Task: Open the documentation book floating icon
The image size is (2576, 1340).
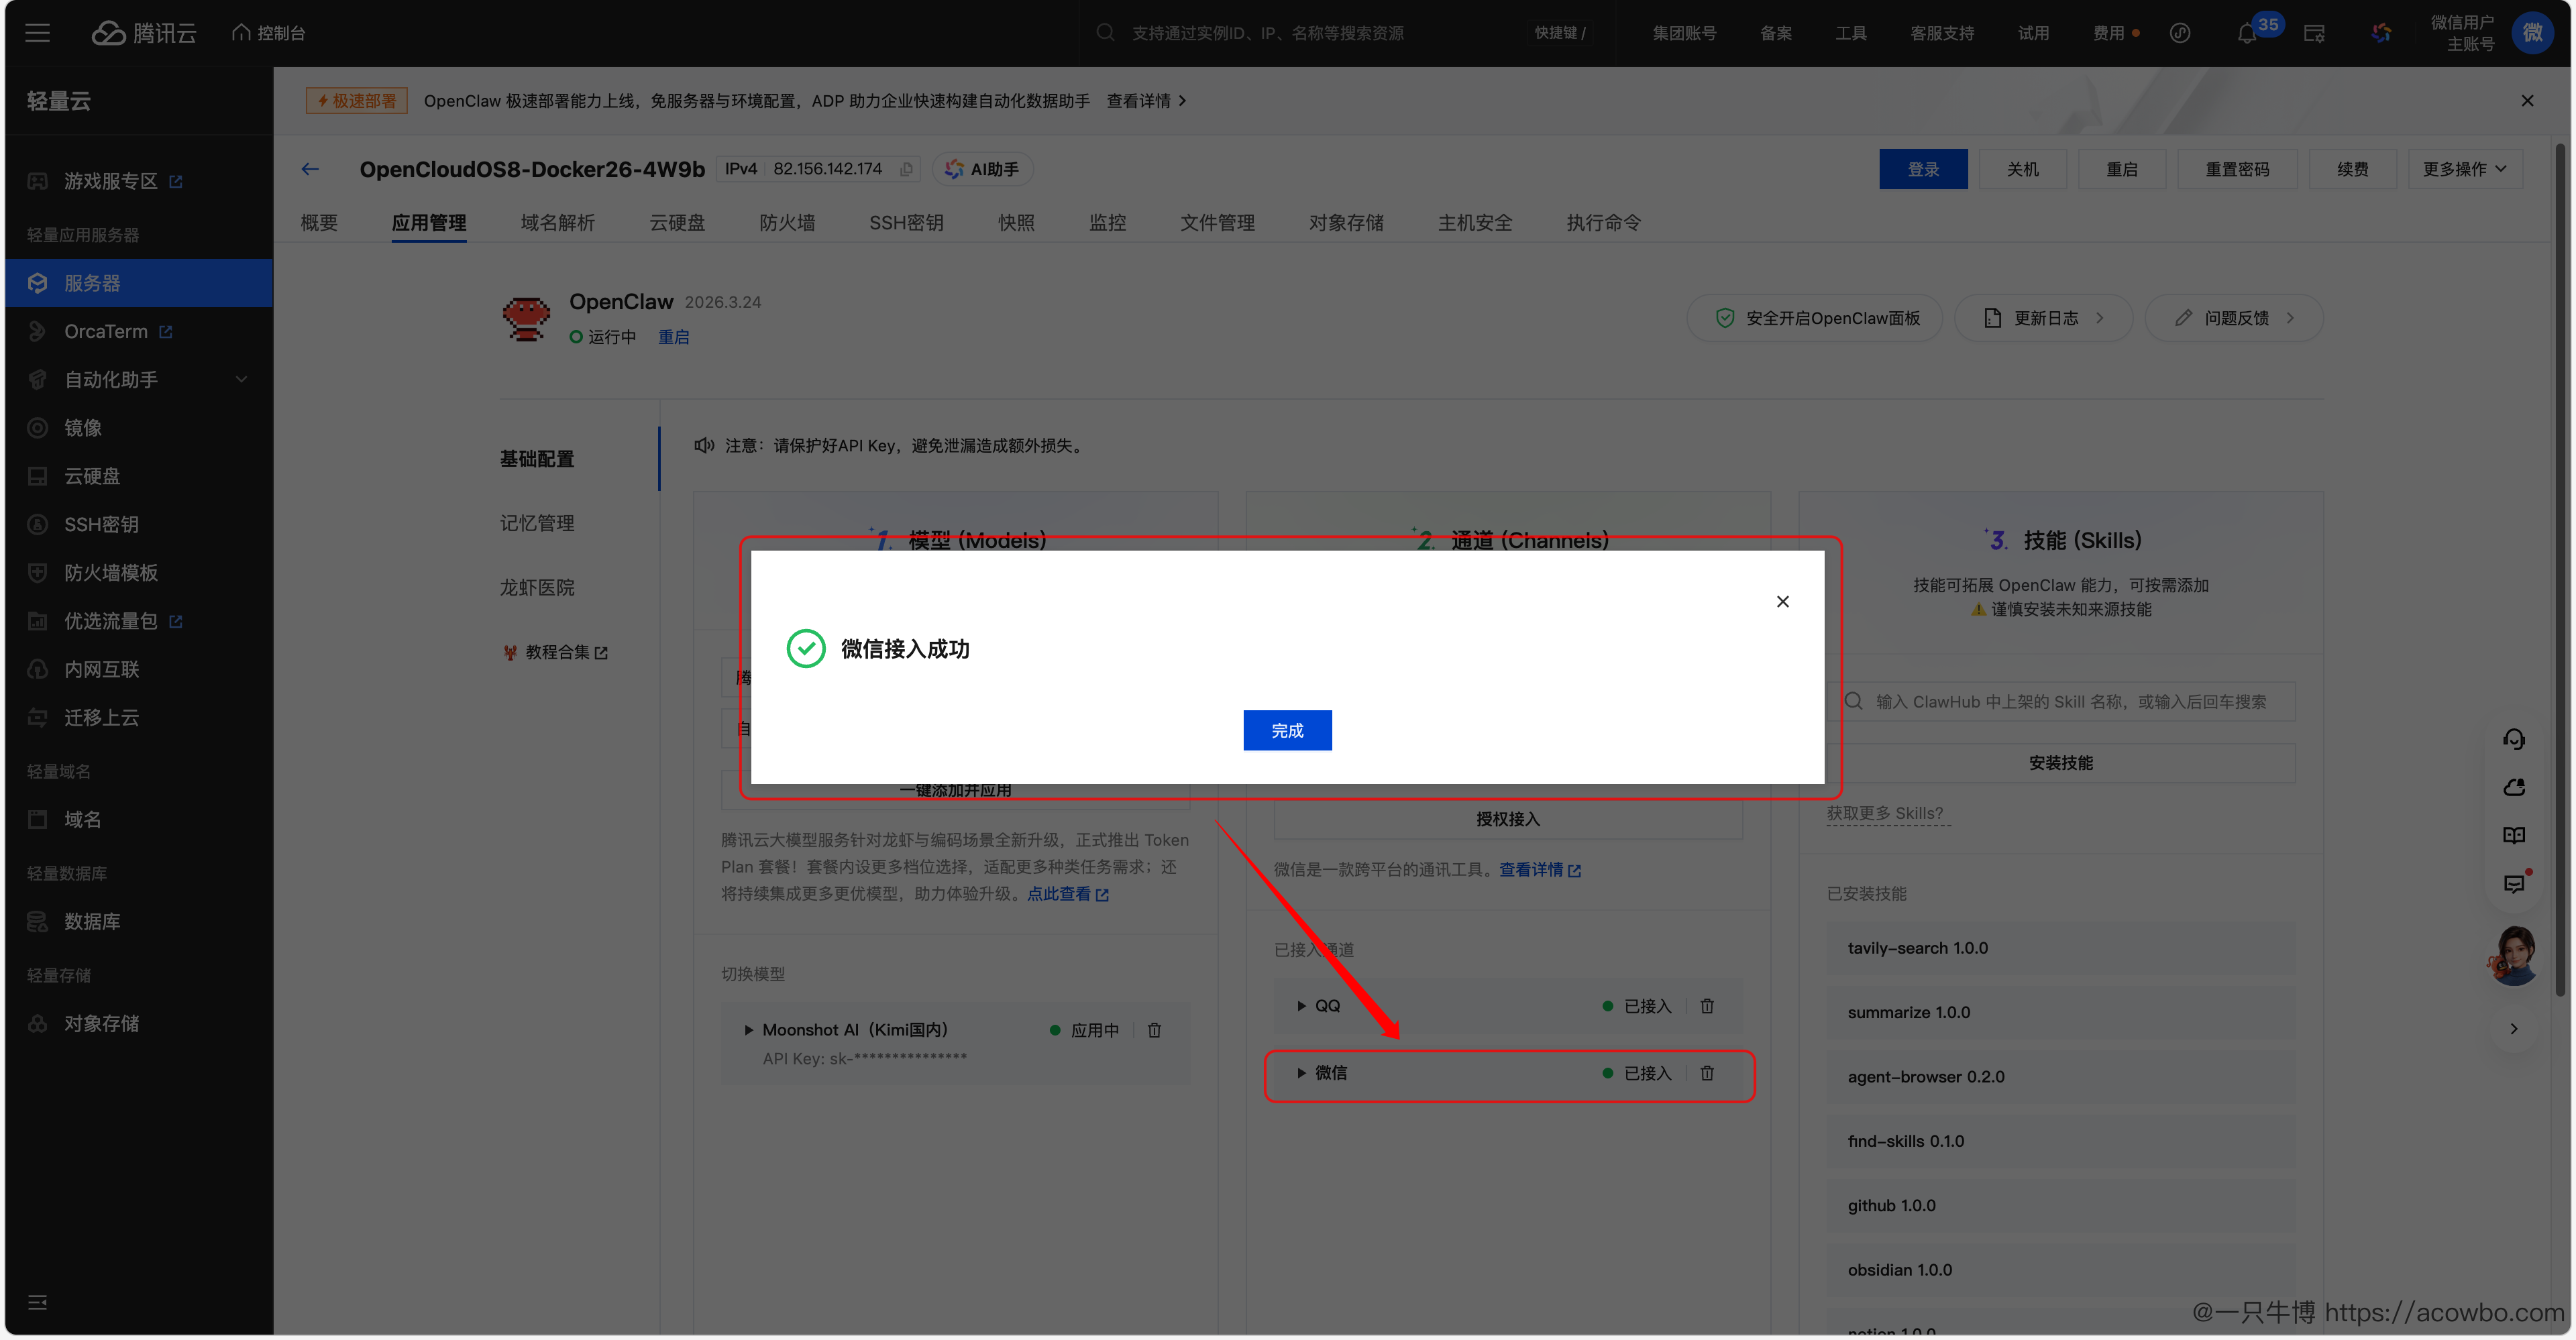Action: [x=2513, y=835]
